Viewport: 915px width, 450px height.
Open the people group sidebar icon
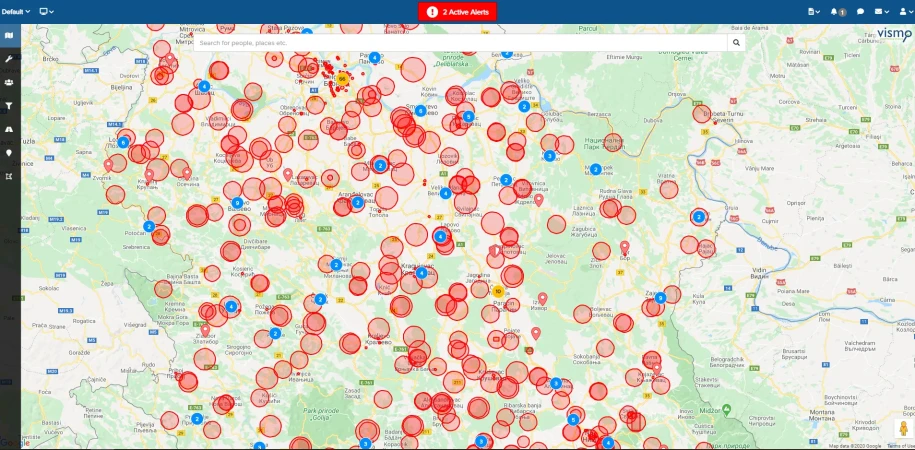[9, 82]
